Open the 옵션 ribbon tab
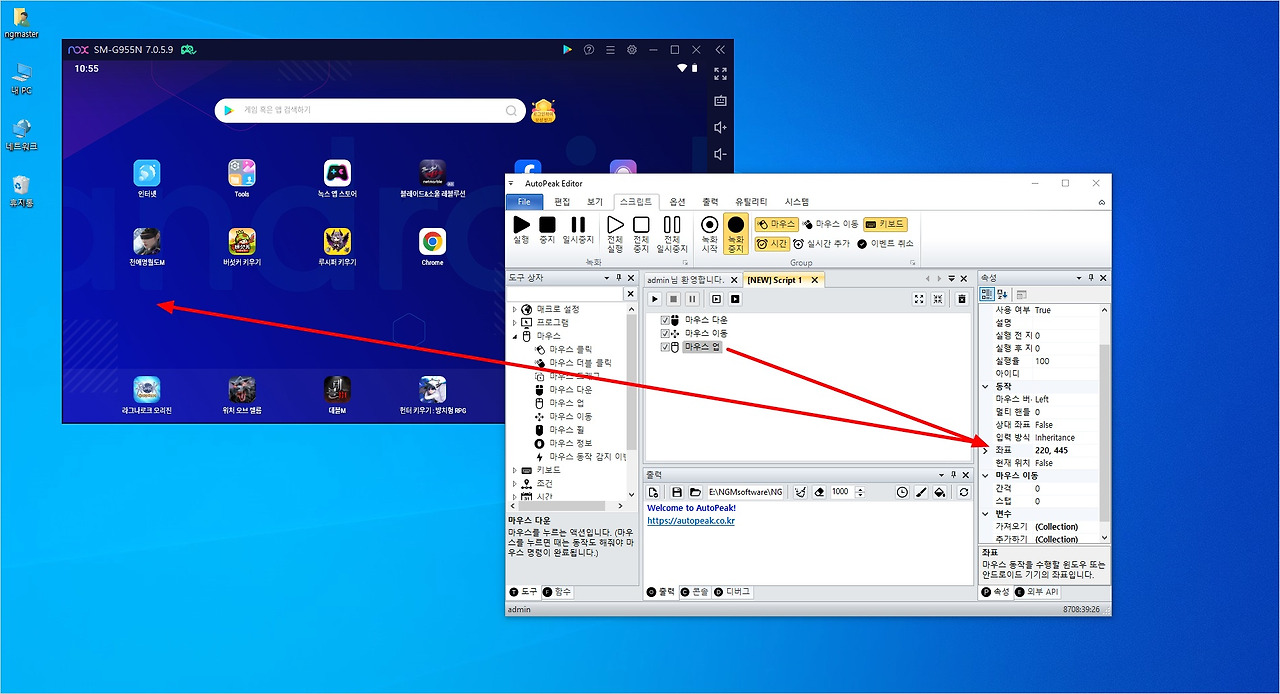Viewport: 1280px width, 694px height. (x=677, y=202)
